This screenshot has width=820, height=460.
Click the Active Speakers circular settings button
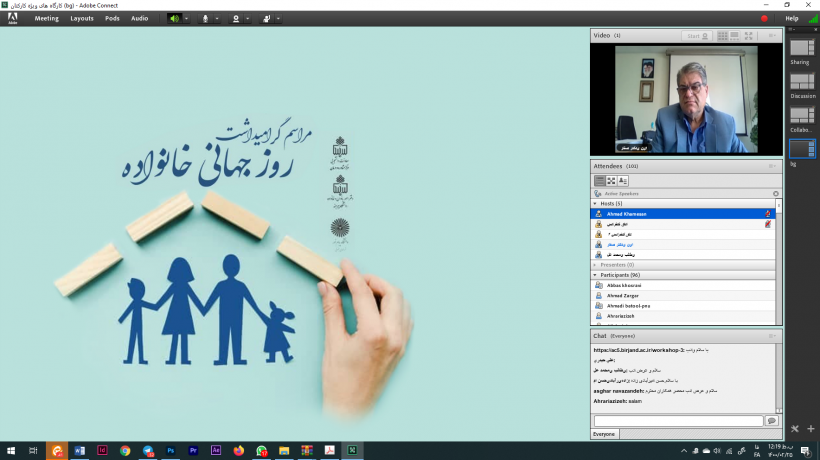point(776,193)
